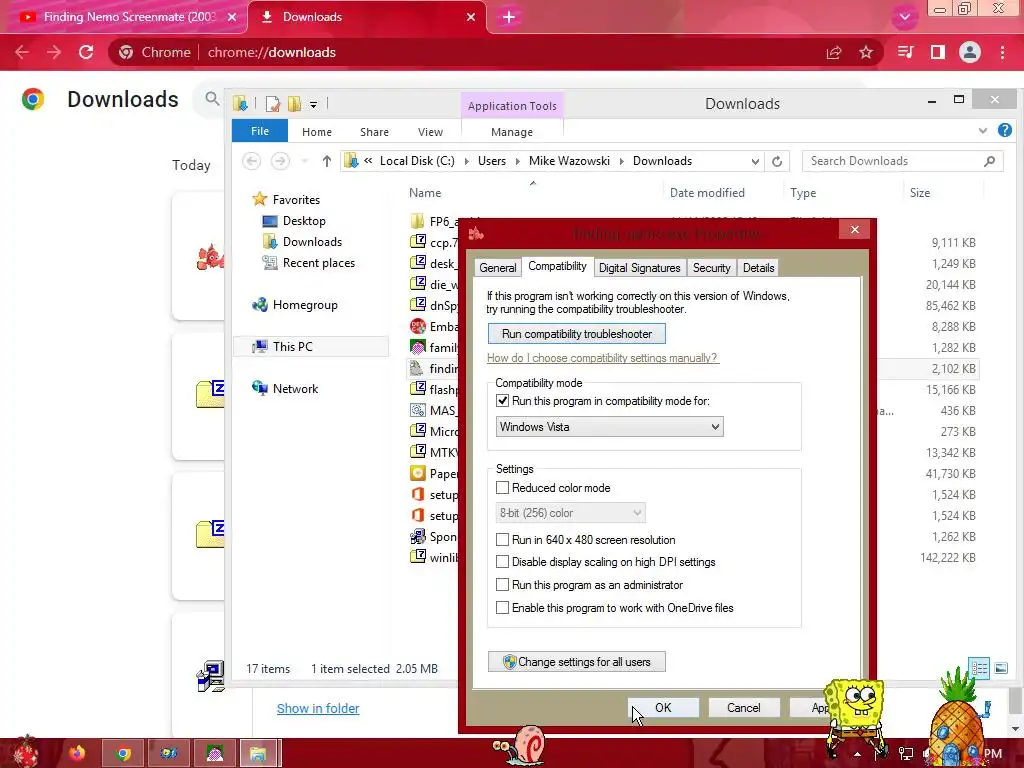
Task: Select Recent places in navigation pane
Action: [x=319, y=263]
